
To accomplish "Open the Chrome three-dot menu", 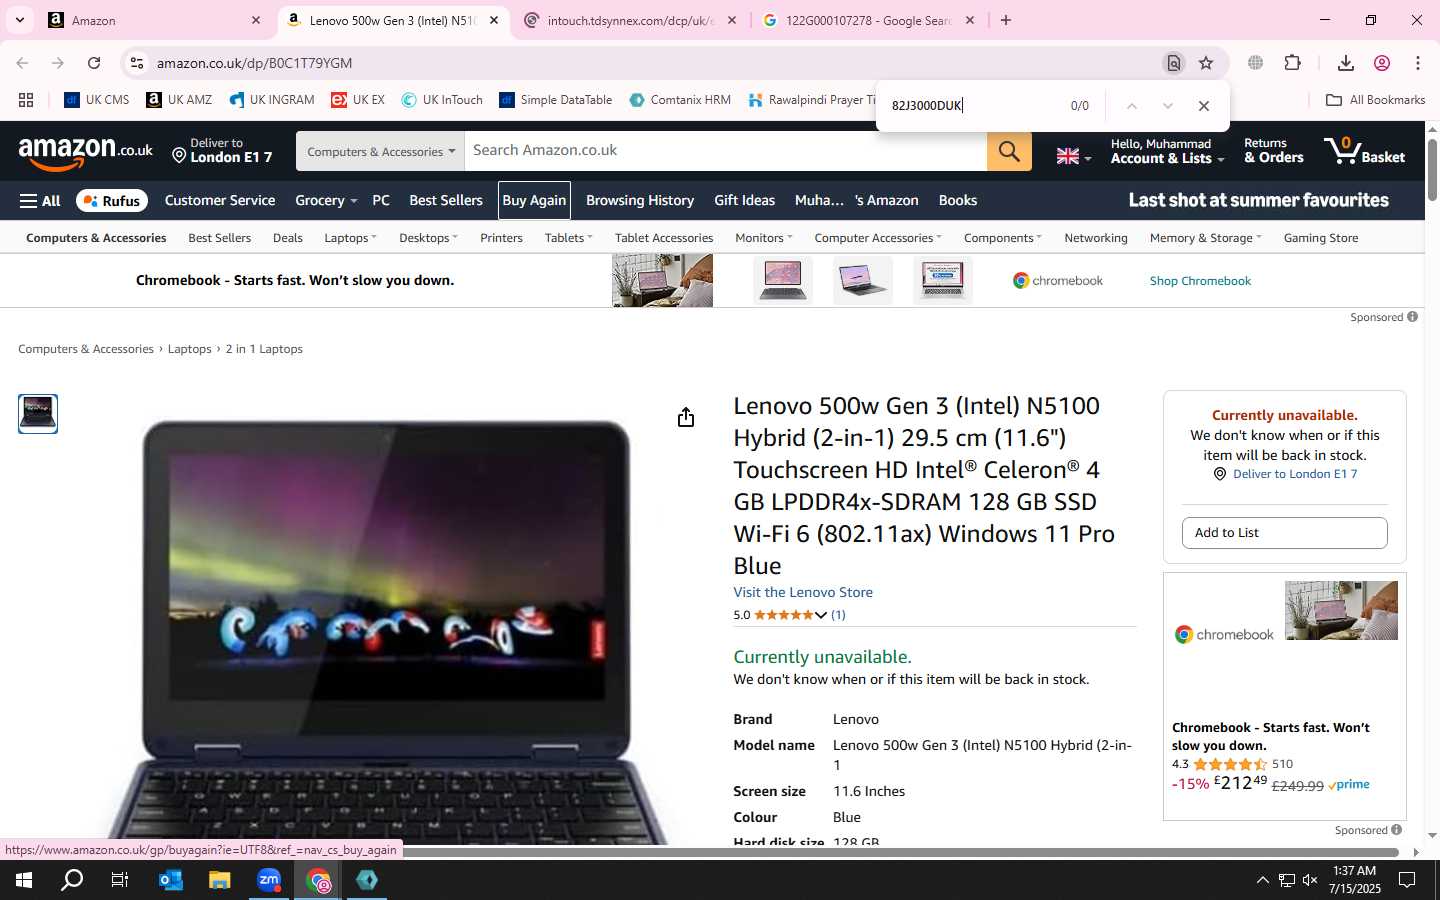I will pos(1418,63).
